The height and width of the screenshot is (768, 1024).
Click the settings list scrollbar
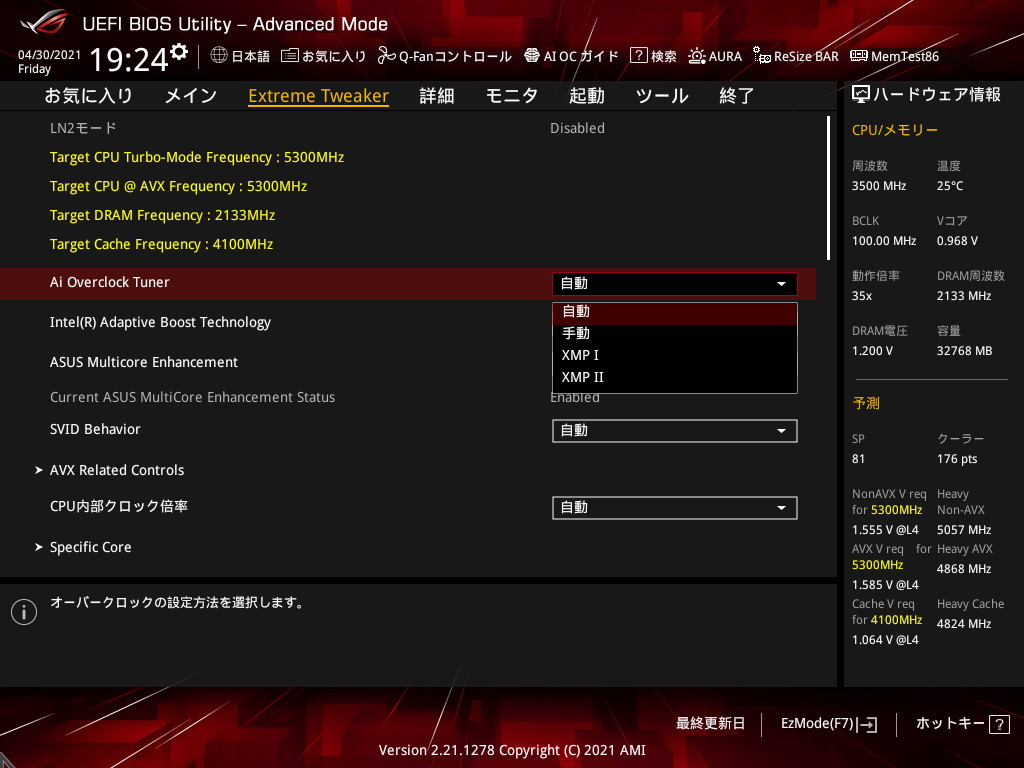(x=829, y=188)
